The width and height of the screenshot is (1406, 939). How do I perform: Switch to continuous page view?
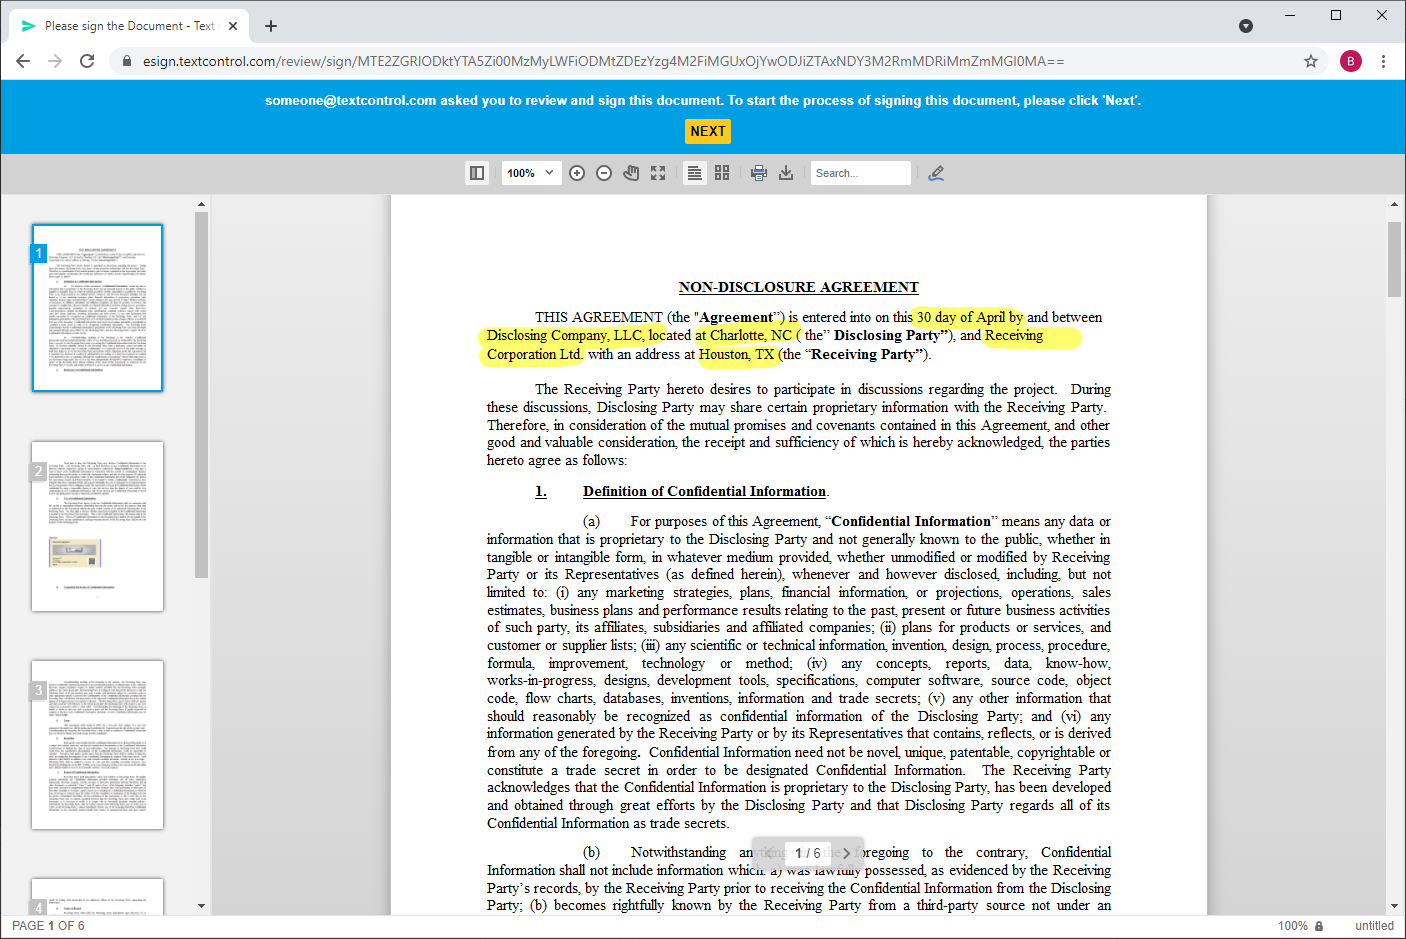point(694,173)
